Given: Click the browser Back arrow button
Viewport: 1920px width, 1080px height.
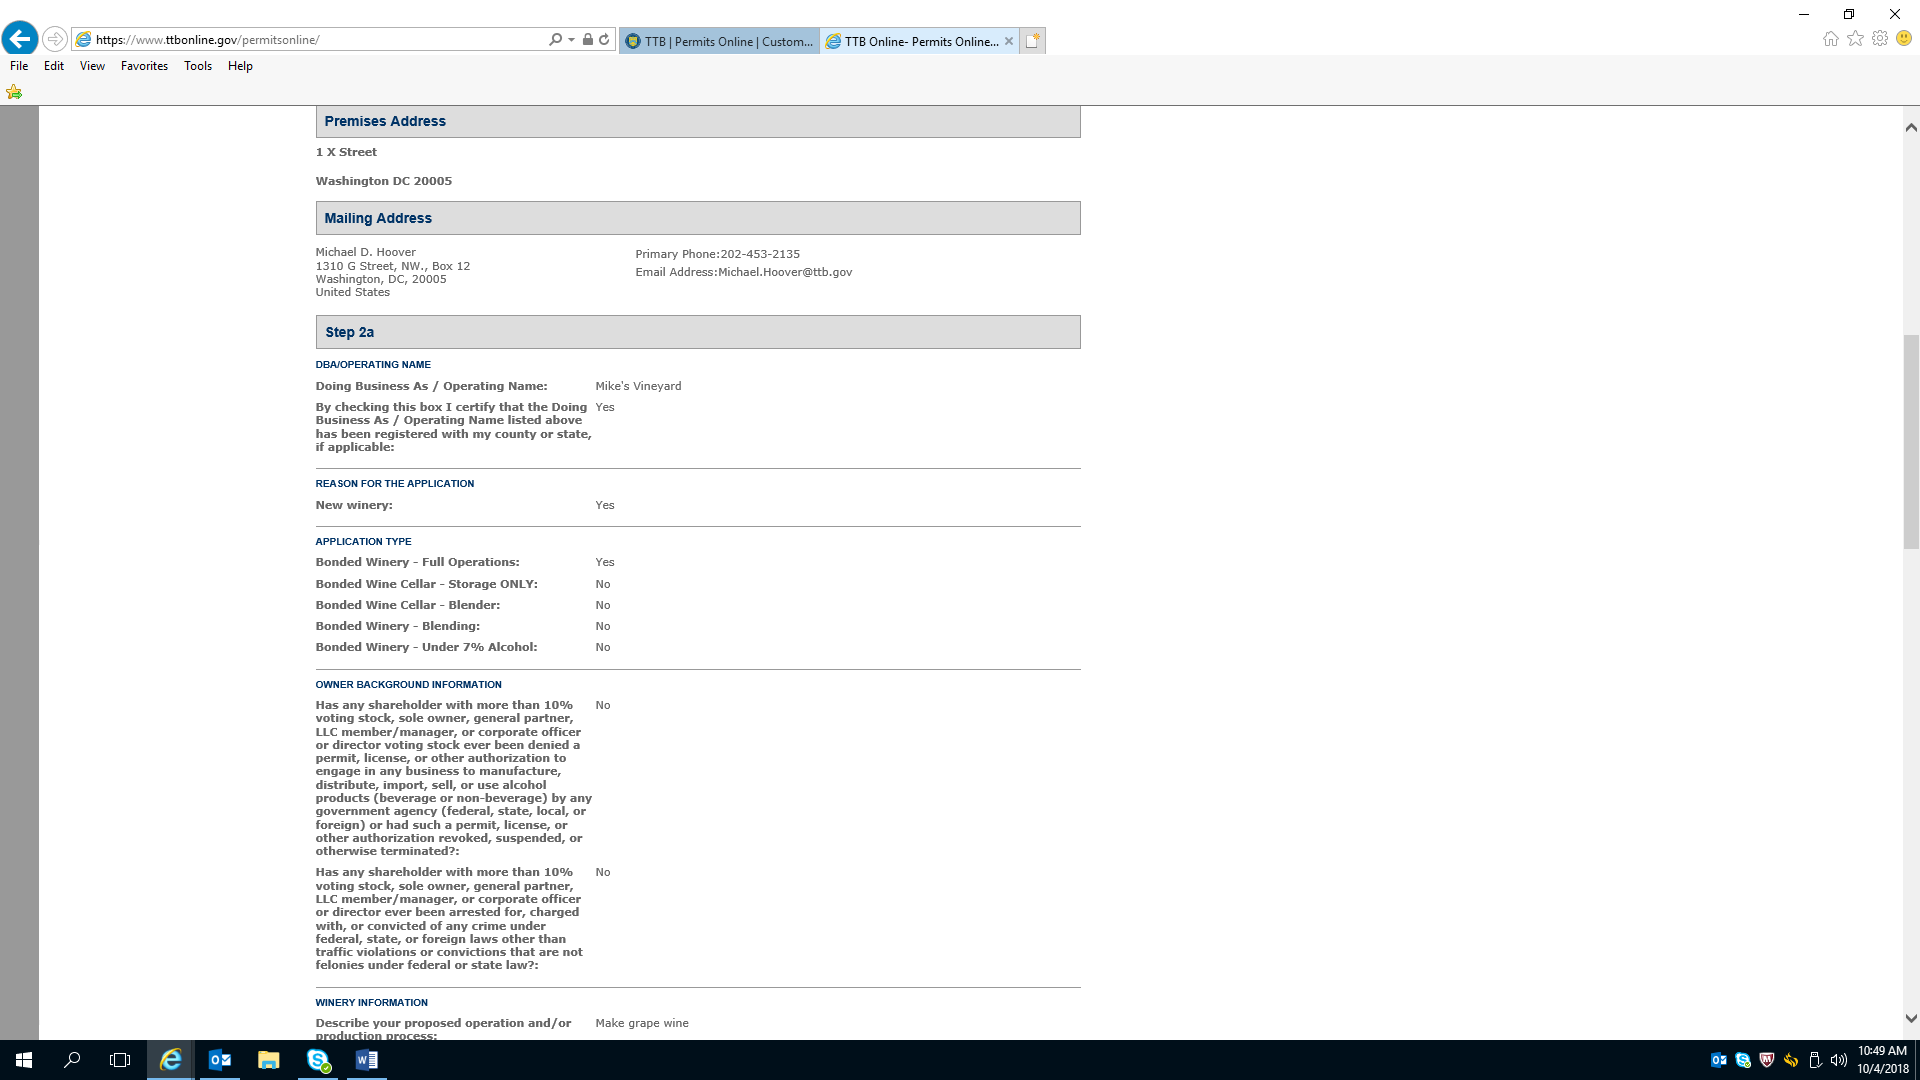Looking at the screenshot, I should point(20,39).
